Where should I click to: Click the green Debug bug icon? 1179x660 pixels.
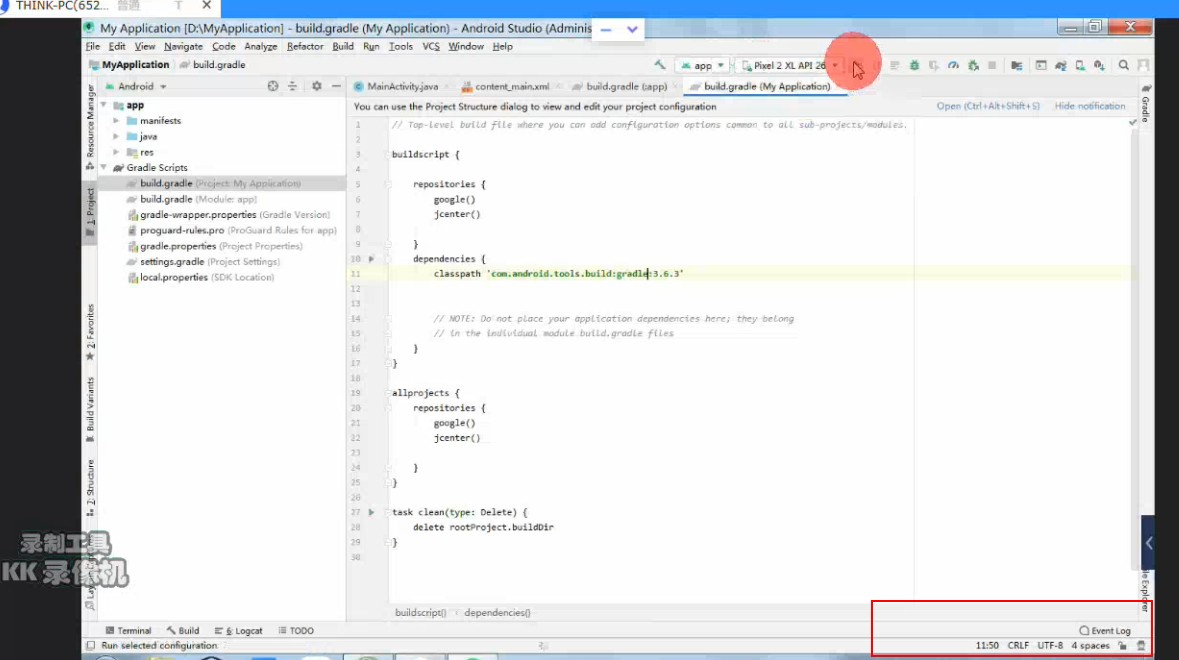914,65
